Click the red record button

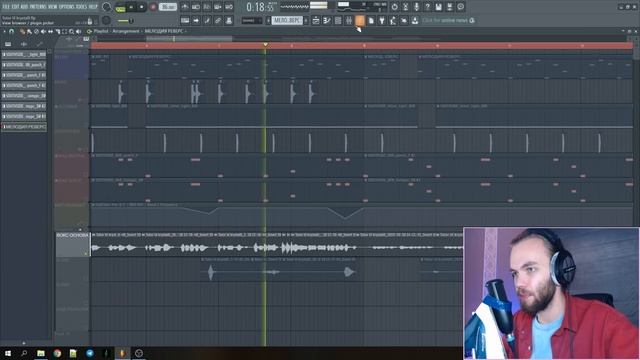(153, 7)
